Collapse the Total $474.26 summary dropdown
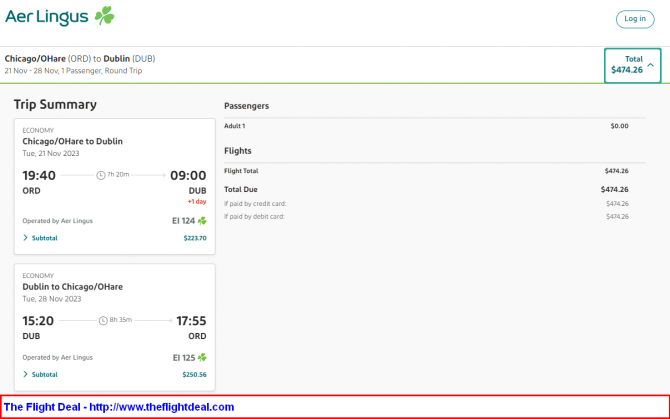Viewport: 670px width, 419px height. tap(632, 65)
